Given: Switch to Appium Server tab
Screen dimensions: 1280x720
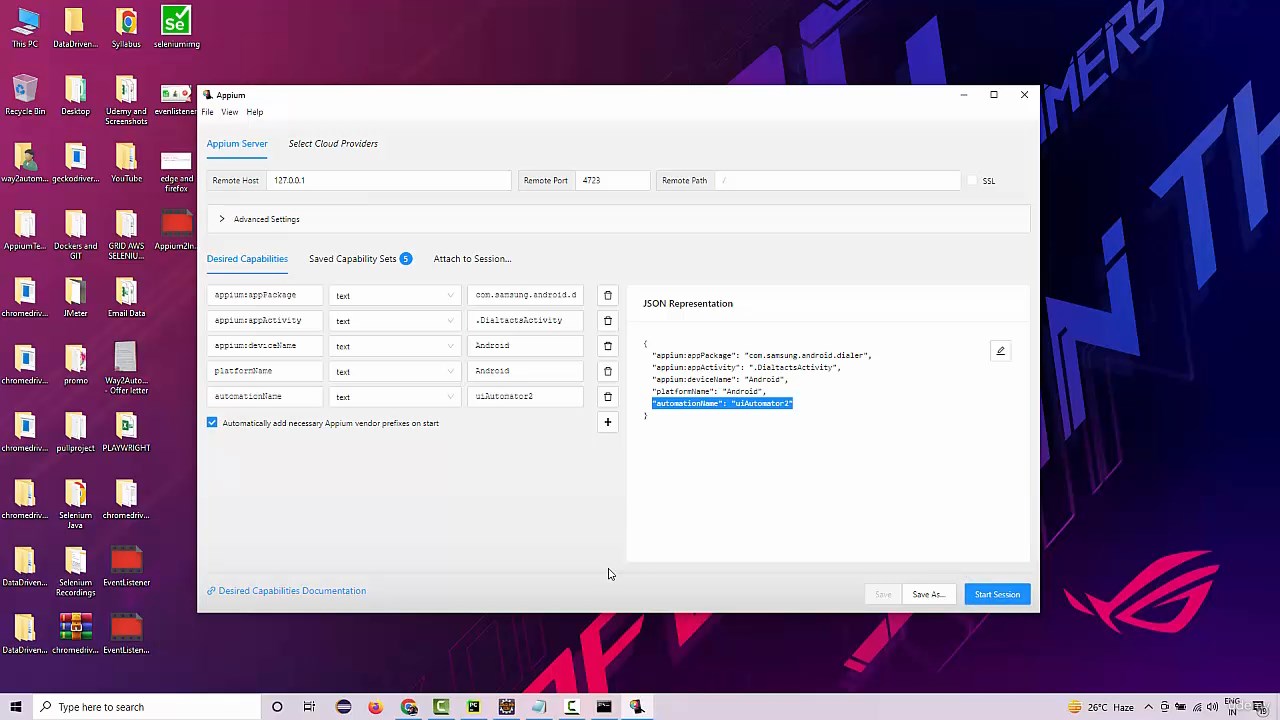Looking at the screenshot, I should tap(237, 144).
